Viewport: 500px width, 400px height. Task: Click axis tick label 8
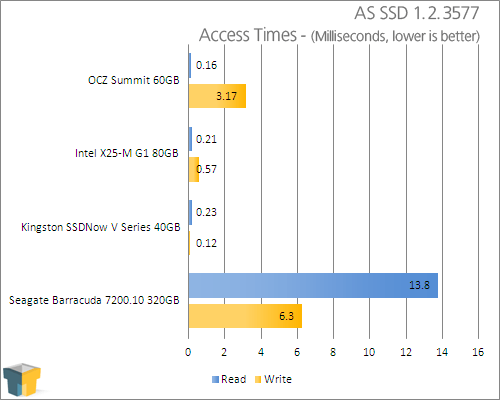[x=333, y=352]
